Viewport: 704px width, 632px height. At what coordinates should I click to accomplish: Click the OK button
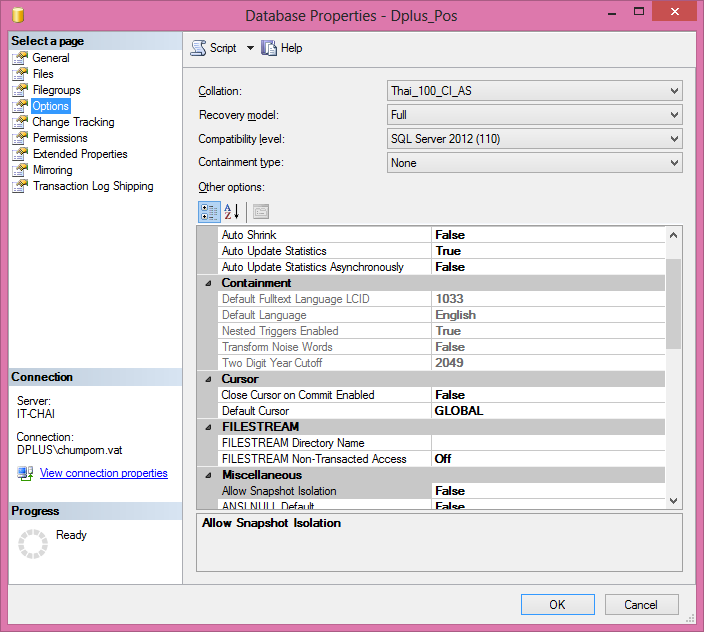(x=558, y=605)
